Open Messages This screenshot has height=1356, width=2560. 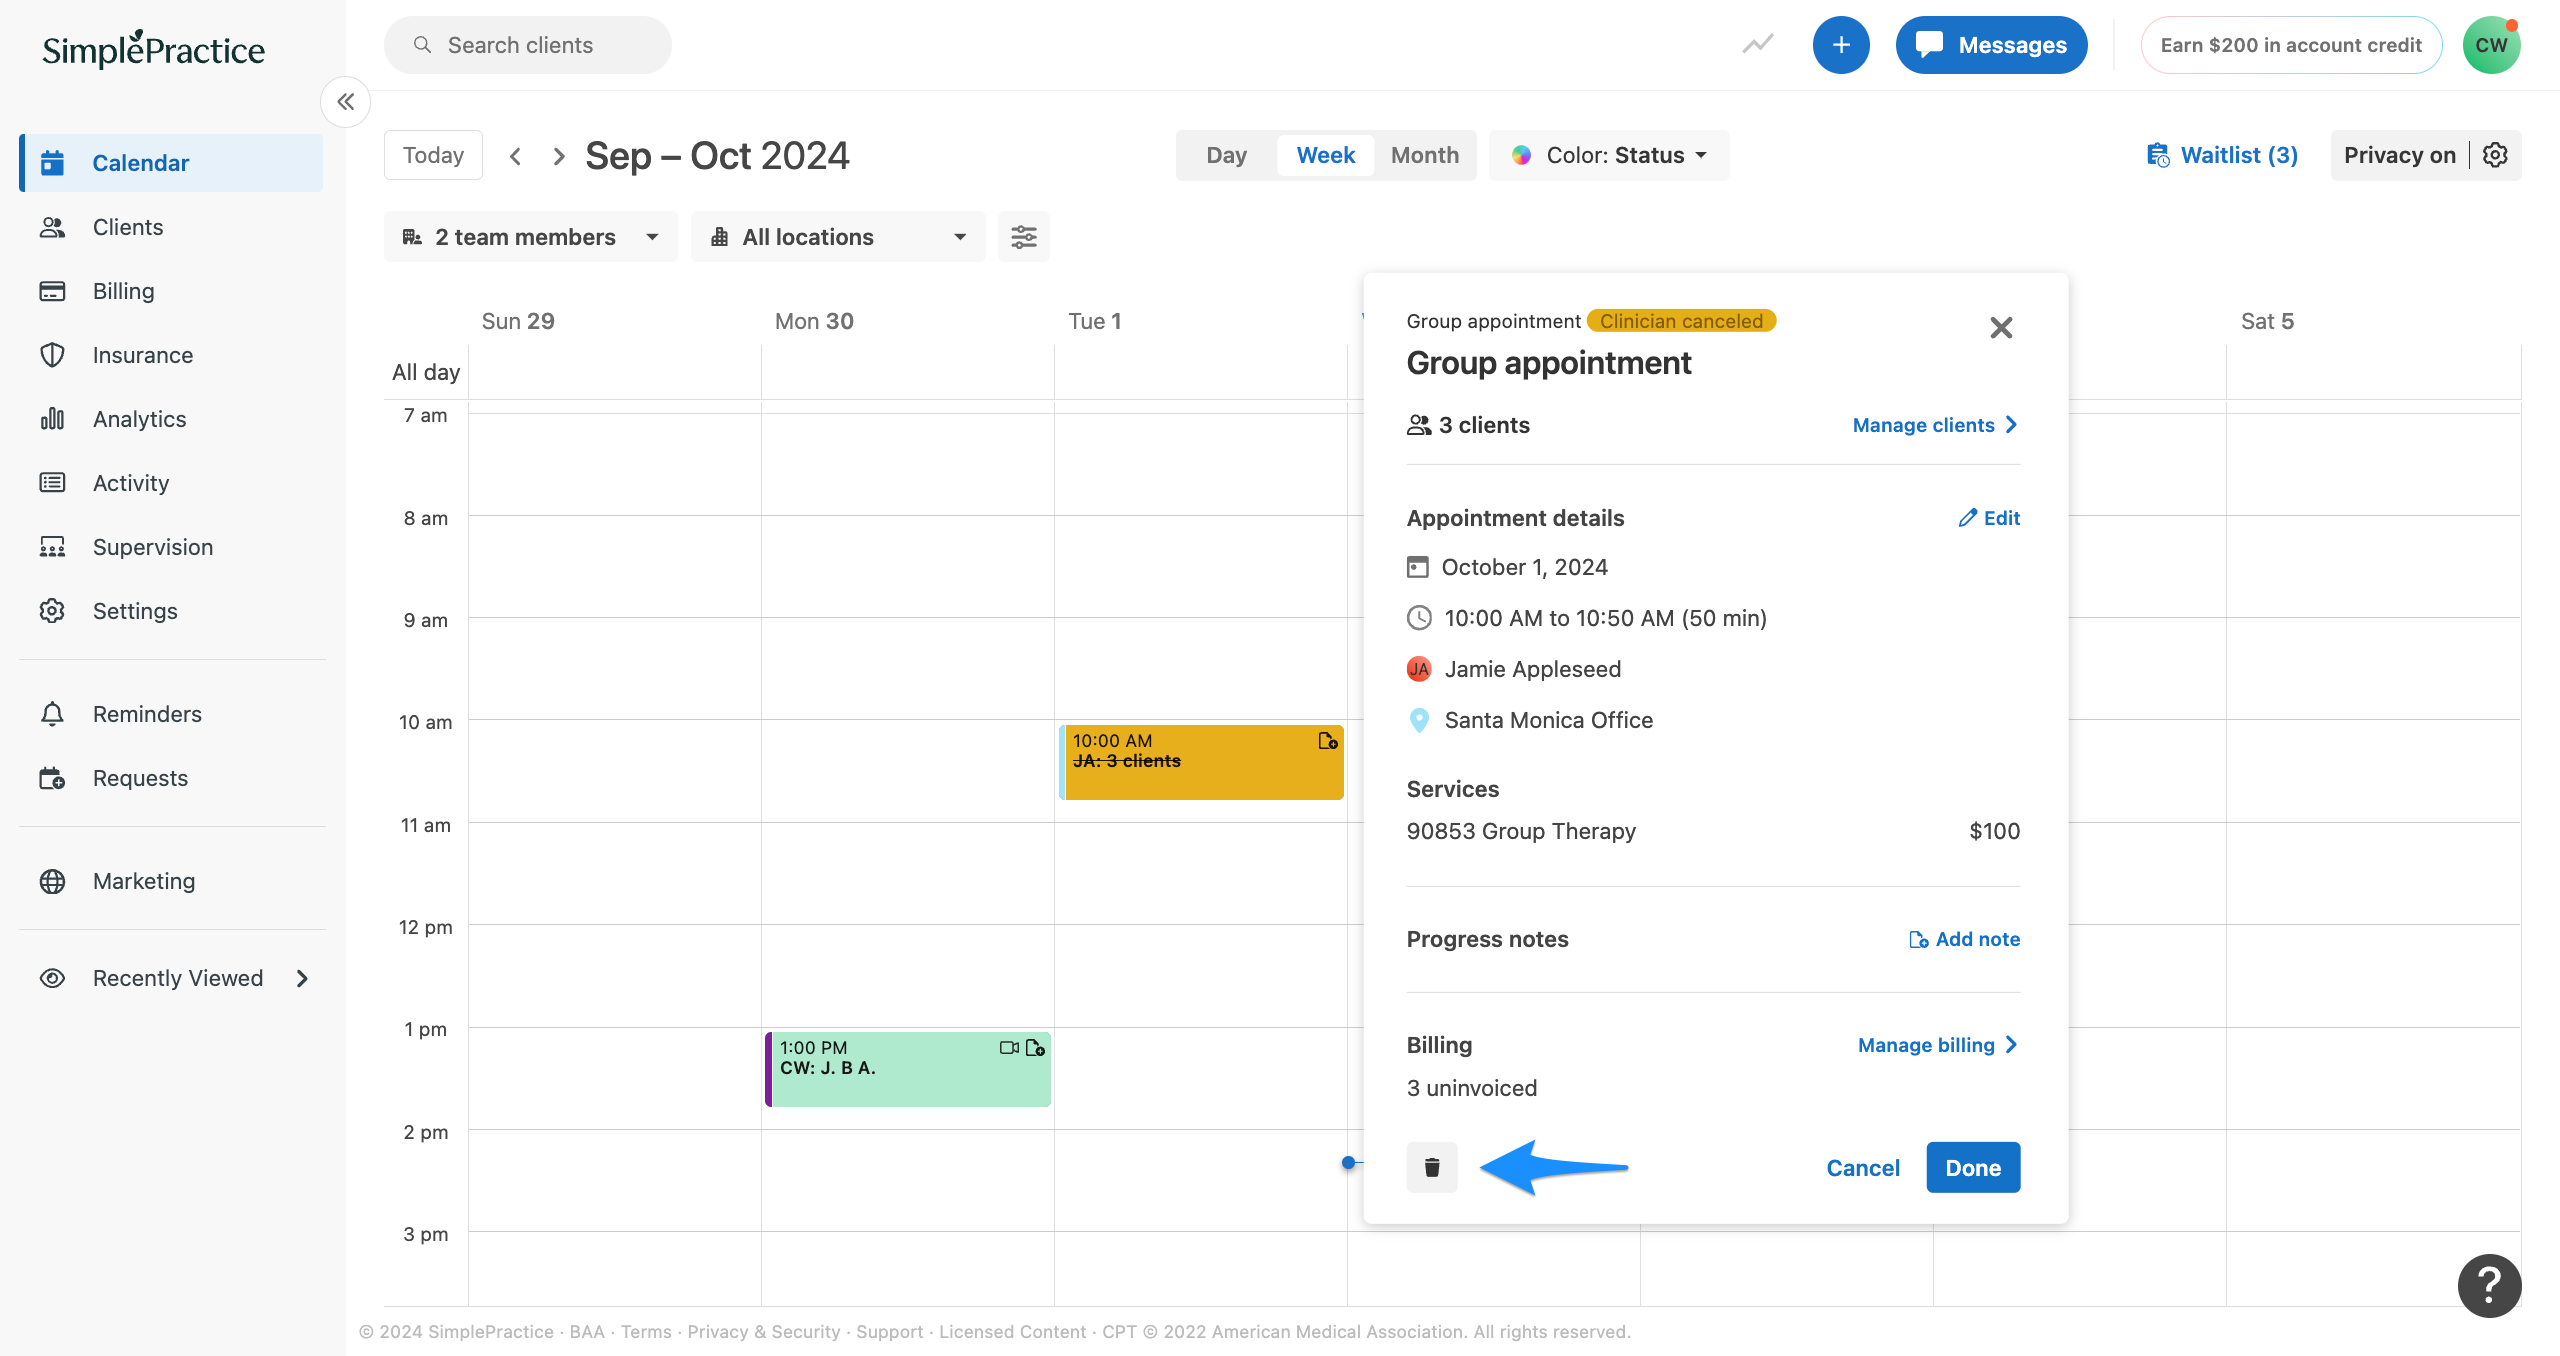coord(1991,45)
